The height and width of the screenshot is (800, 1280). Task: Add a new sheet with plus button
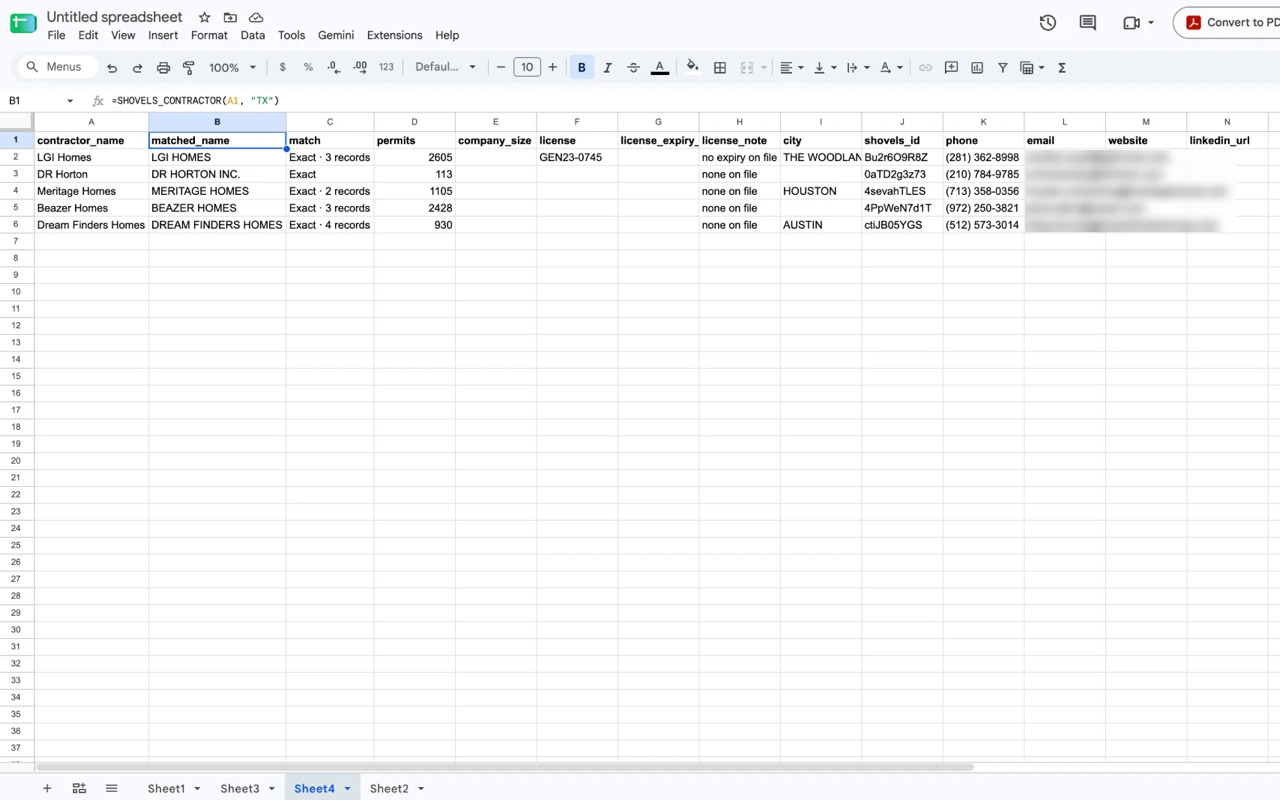pyautogui.click(x=47, y=789)
